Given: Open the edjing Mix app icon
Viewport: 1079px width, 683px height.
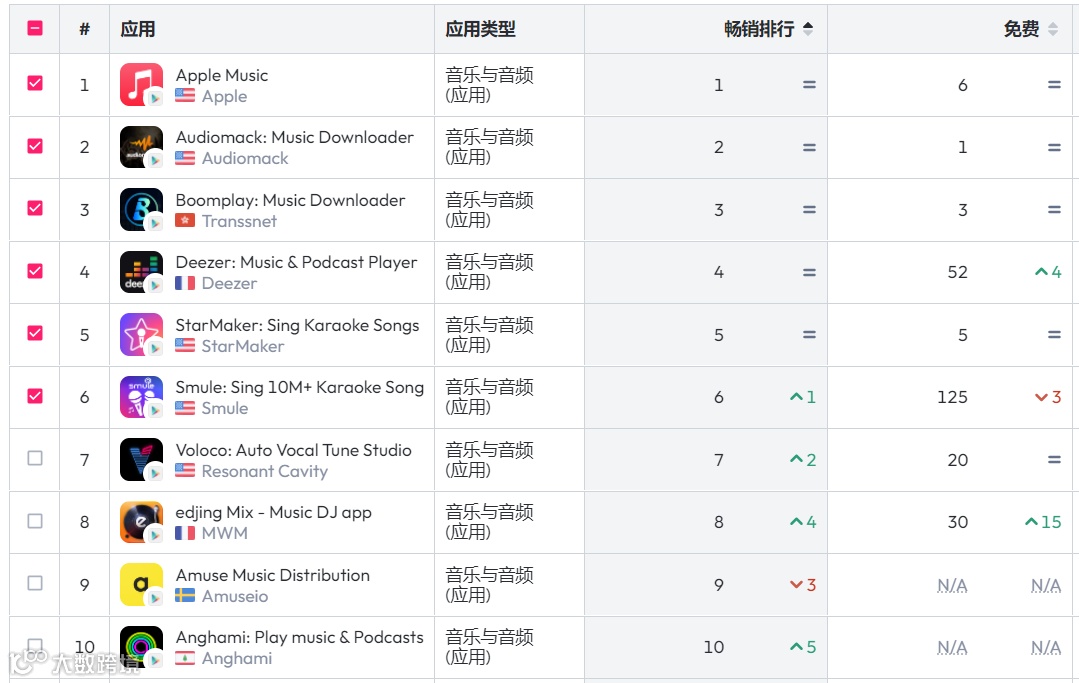Looking at the screenshot, I should 141,522.
